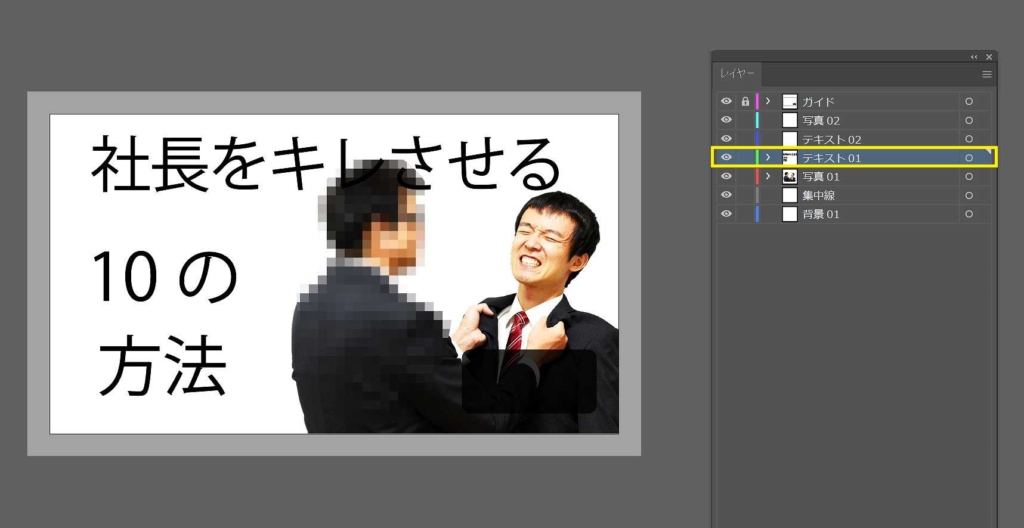
Task: Click the target circle of 背景 01
Action: [969, 214]
